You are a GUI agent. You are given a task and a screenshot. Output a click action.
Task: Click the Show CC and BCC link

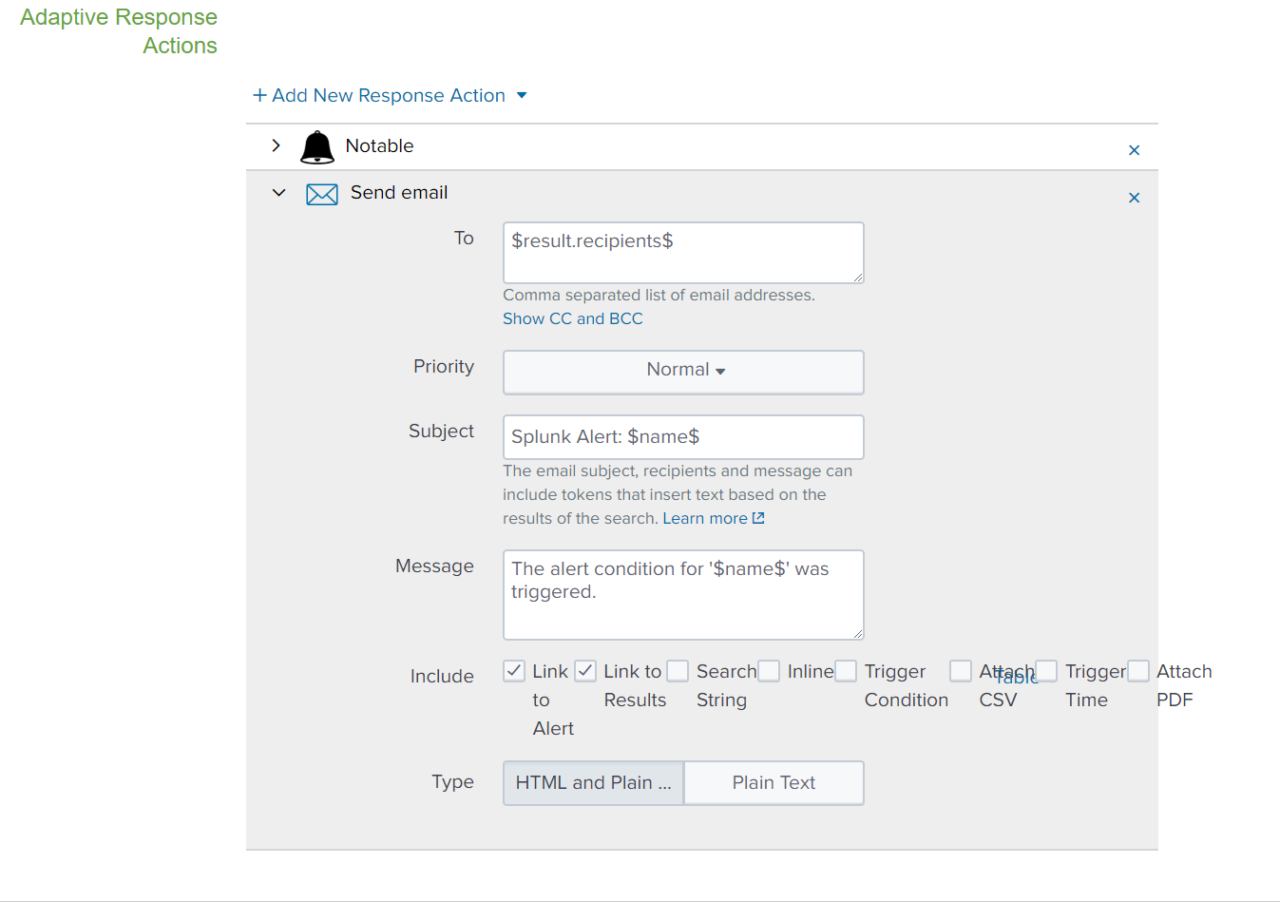(572, 318)
